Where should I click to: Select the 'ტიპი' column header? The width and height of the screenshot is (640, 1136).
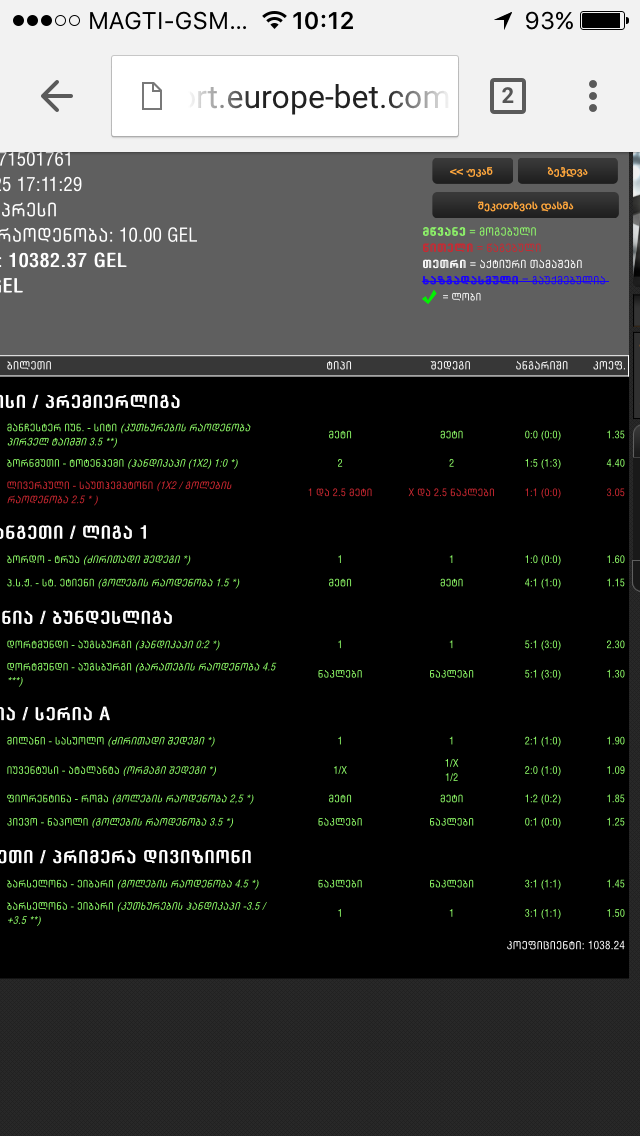point(339,366)
